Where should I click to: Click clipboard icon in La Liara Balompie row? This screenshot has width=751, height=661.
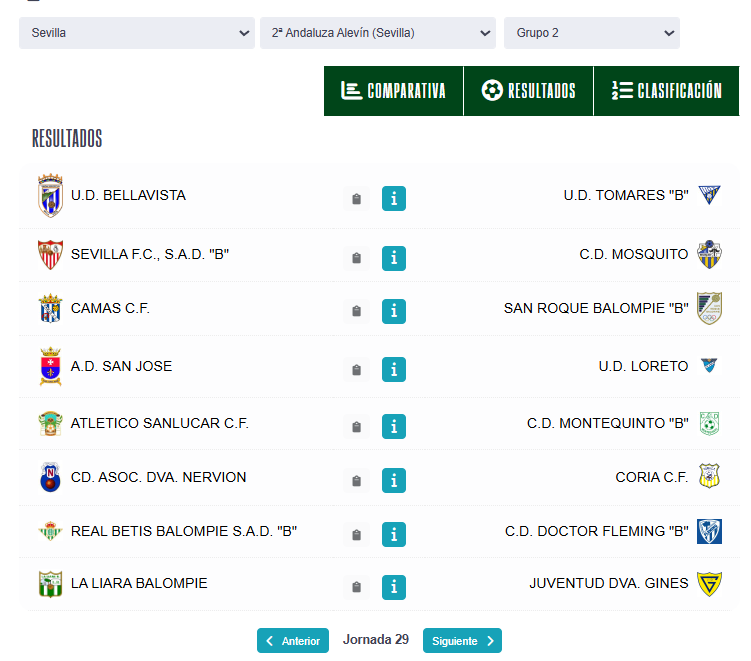(x=356, y=587)
